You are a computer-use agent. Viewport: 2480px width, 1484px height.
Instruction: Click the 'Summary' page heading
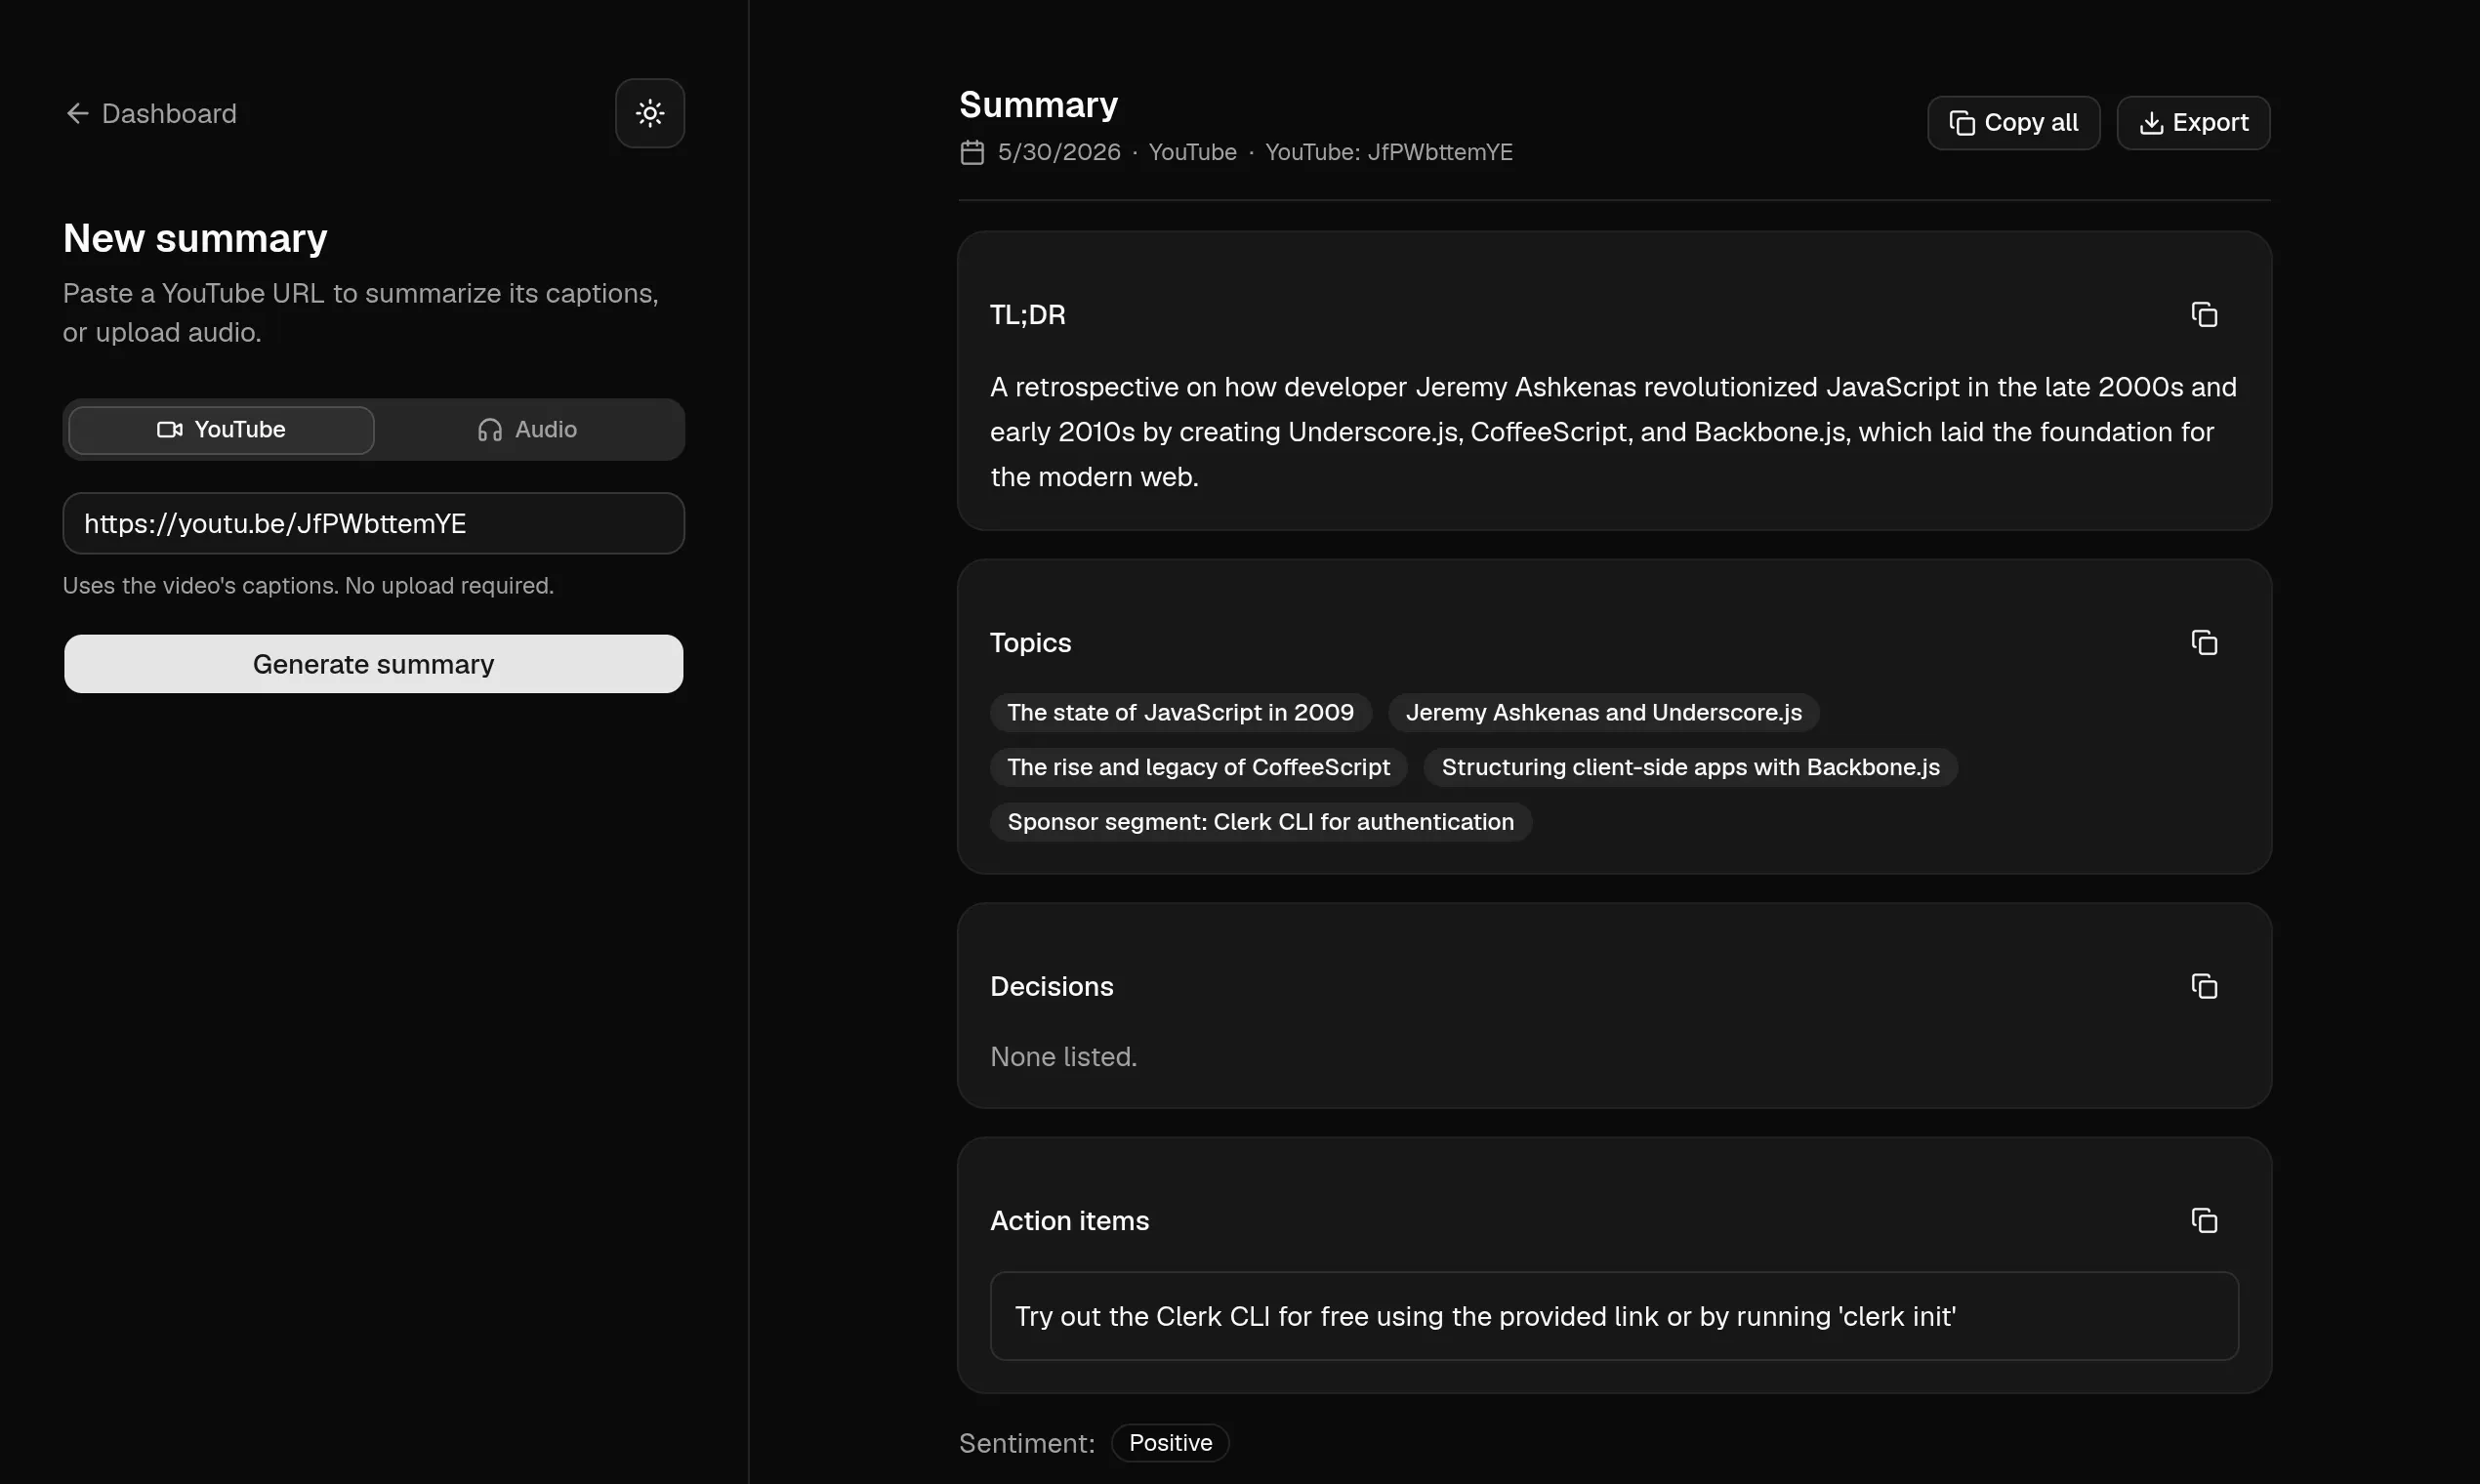(1038, 105)
